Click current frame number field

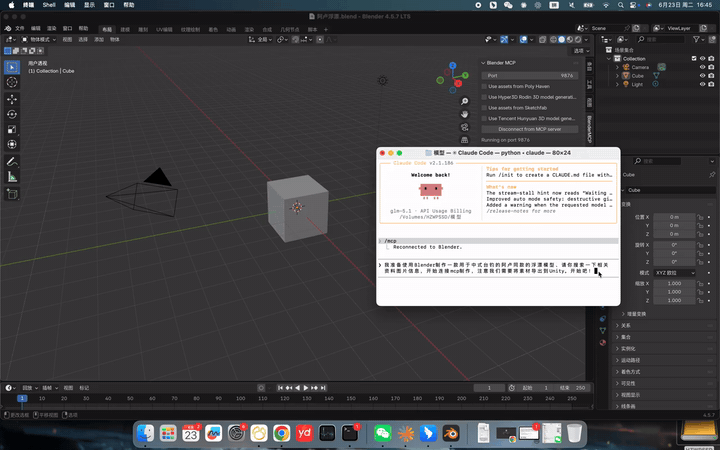click(489, 388)
